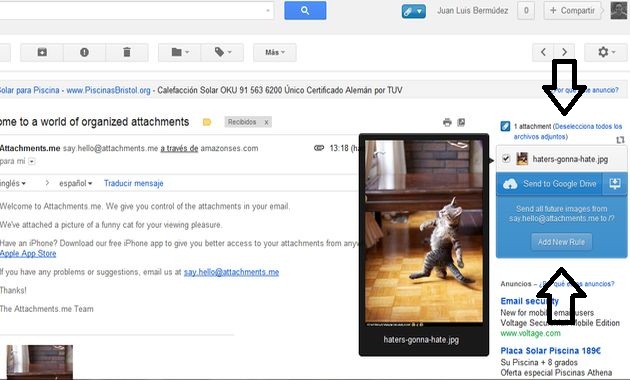
Task: Open the search options dropdown arrow
Action: [268, 10]
